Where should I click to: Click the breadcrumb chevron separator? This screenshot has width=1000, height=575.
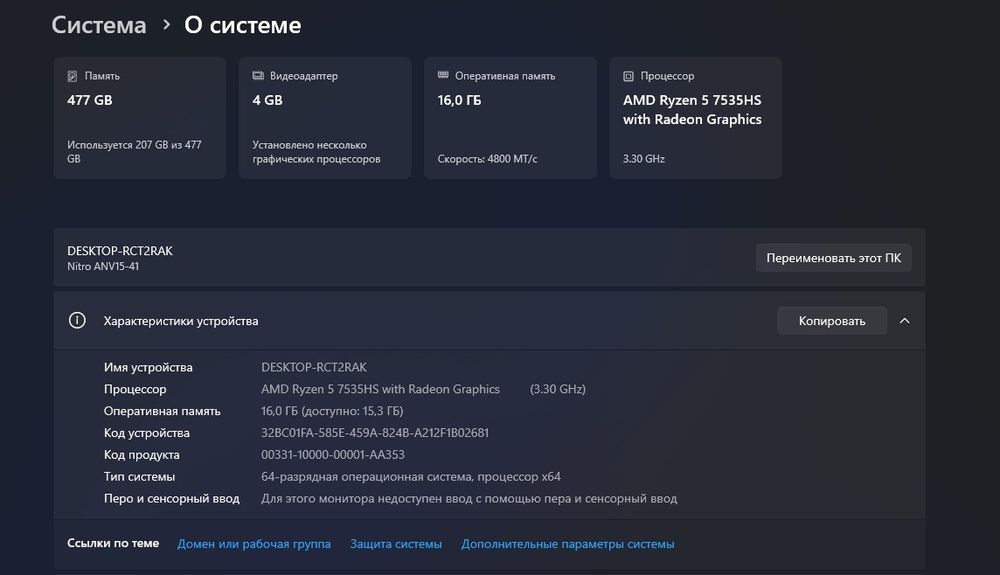[x=166, y=25]
